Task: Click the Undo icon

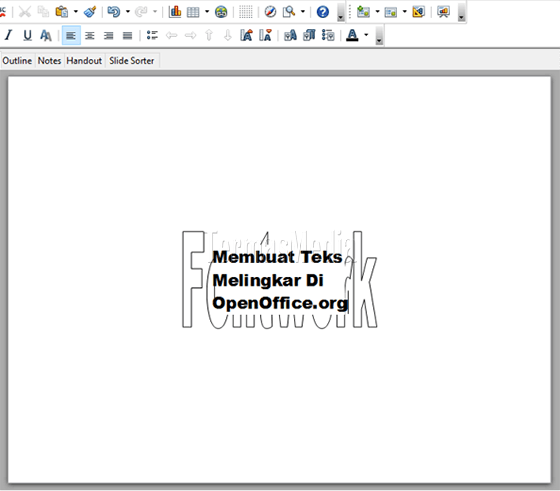Action: point(114,12)
